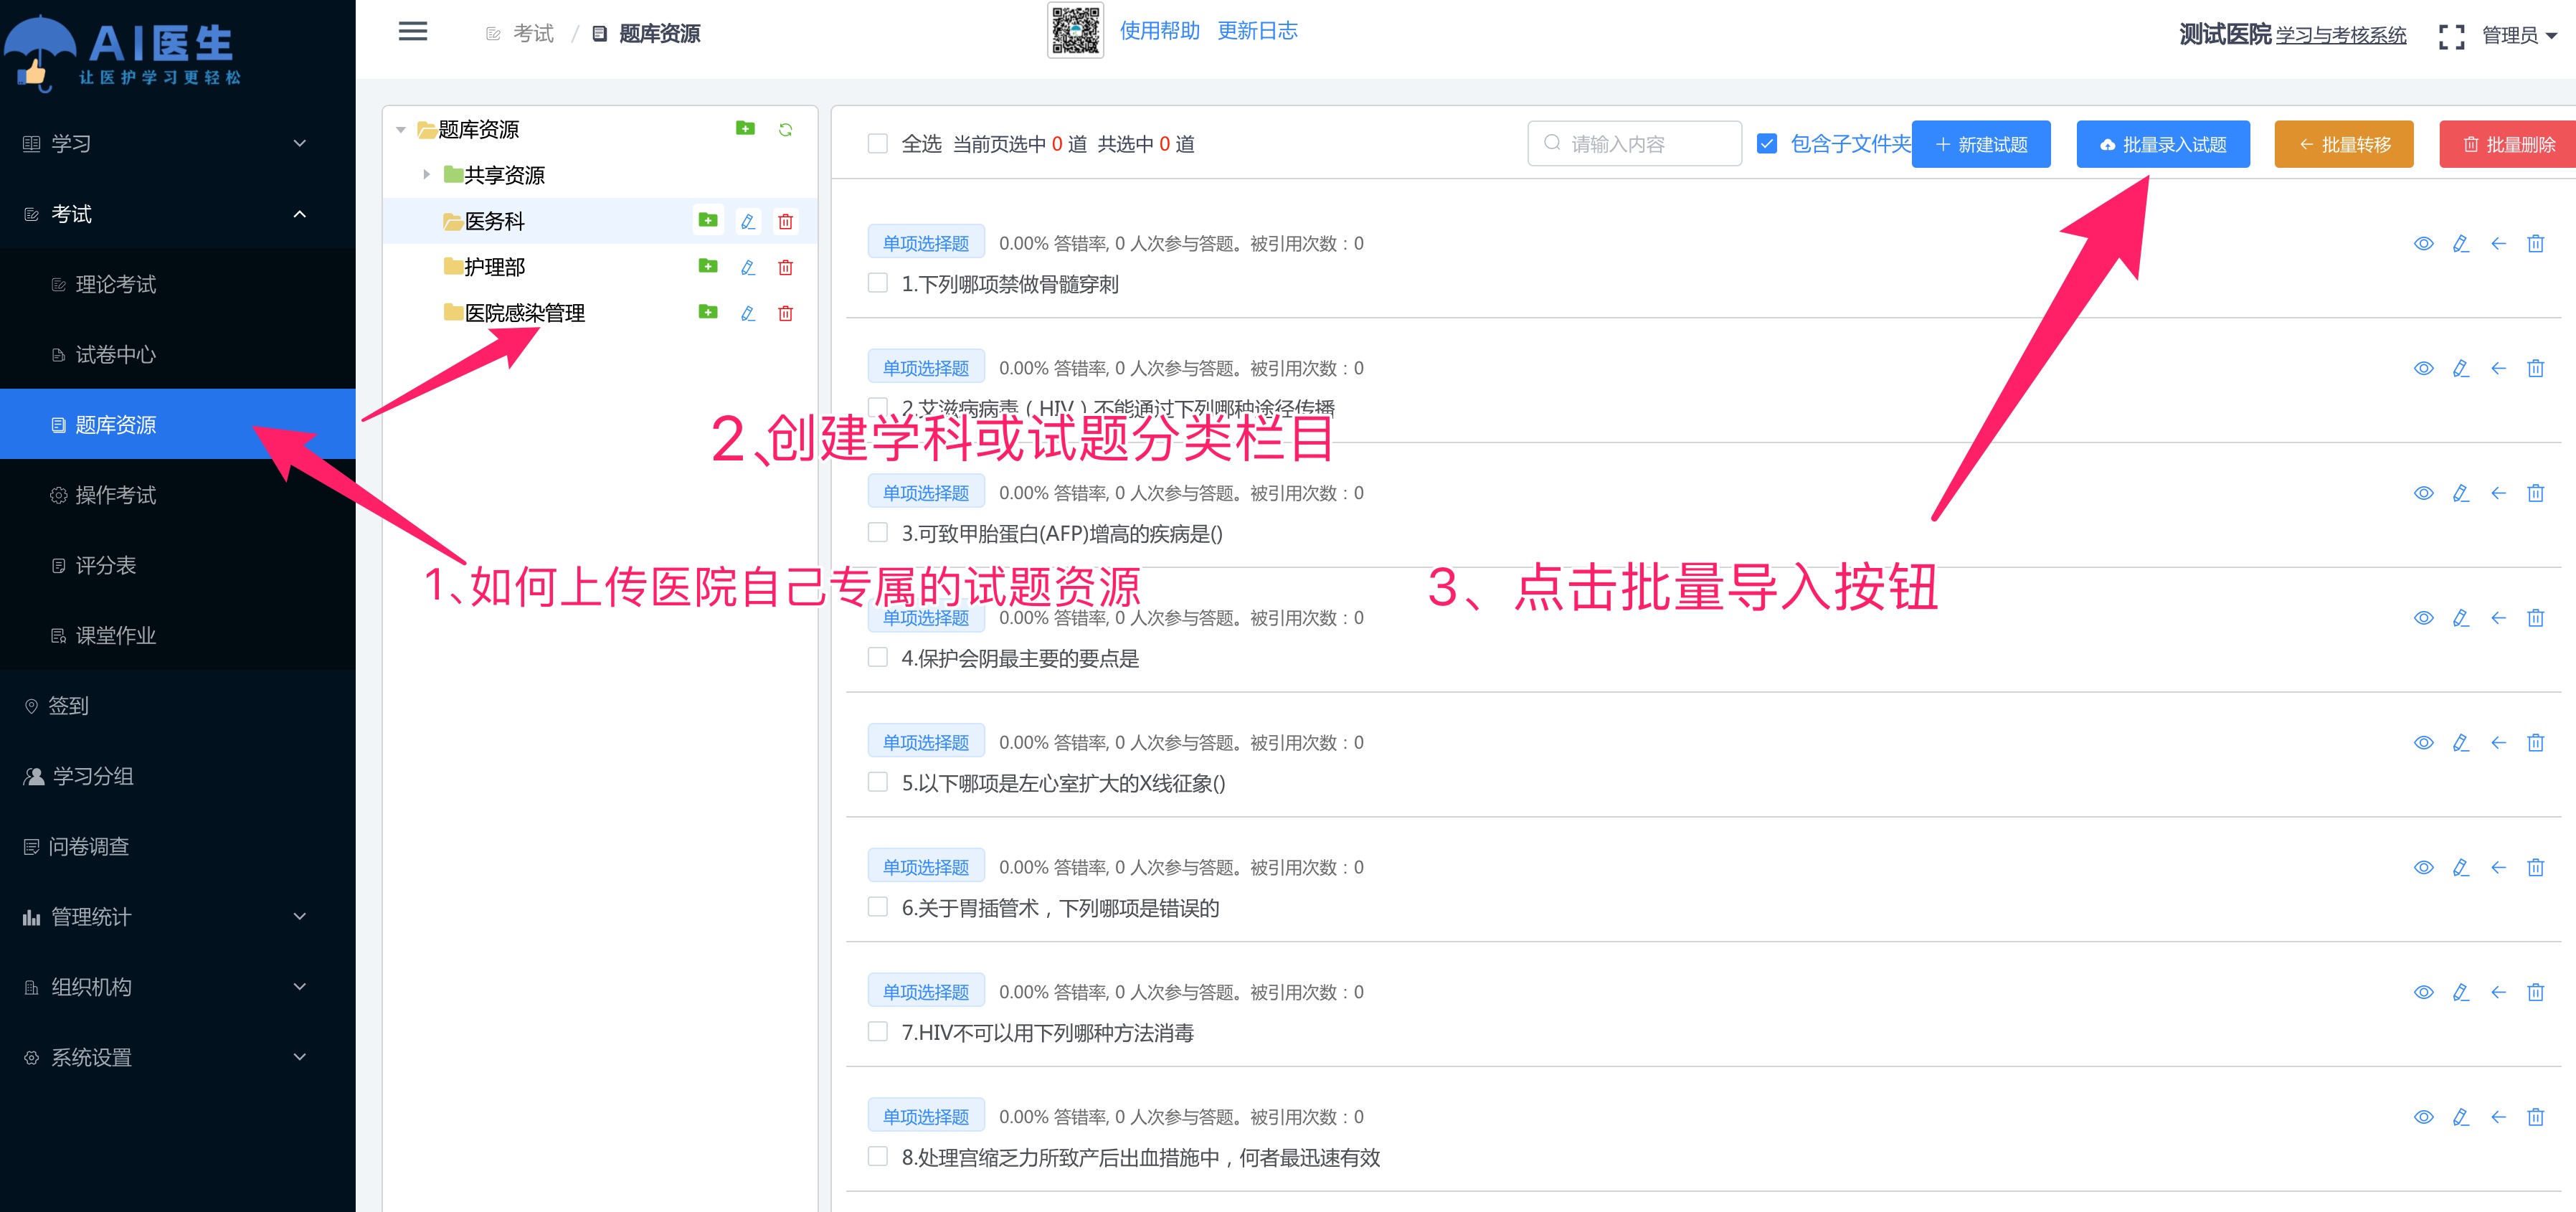Open the 管理员 user dropdown
The width and height of the screenshot is (2576, 1212).
(2519, 36)
